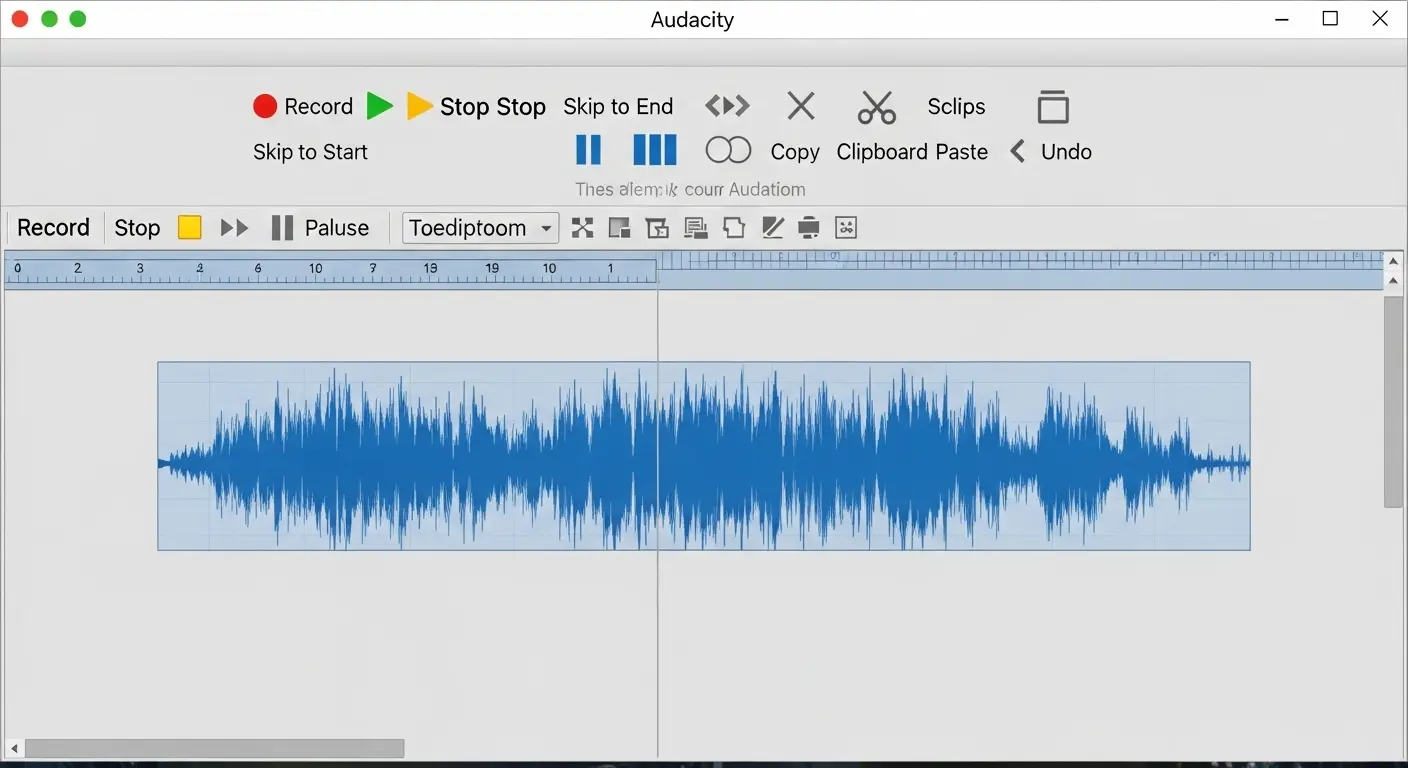Image resolution: width=1408 pixels, height=768 pixels.
Task: Click the timeline ruler at the 6 mark
Action: (258, 270)
